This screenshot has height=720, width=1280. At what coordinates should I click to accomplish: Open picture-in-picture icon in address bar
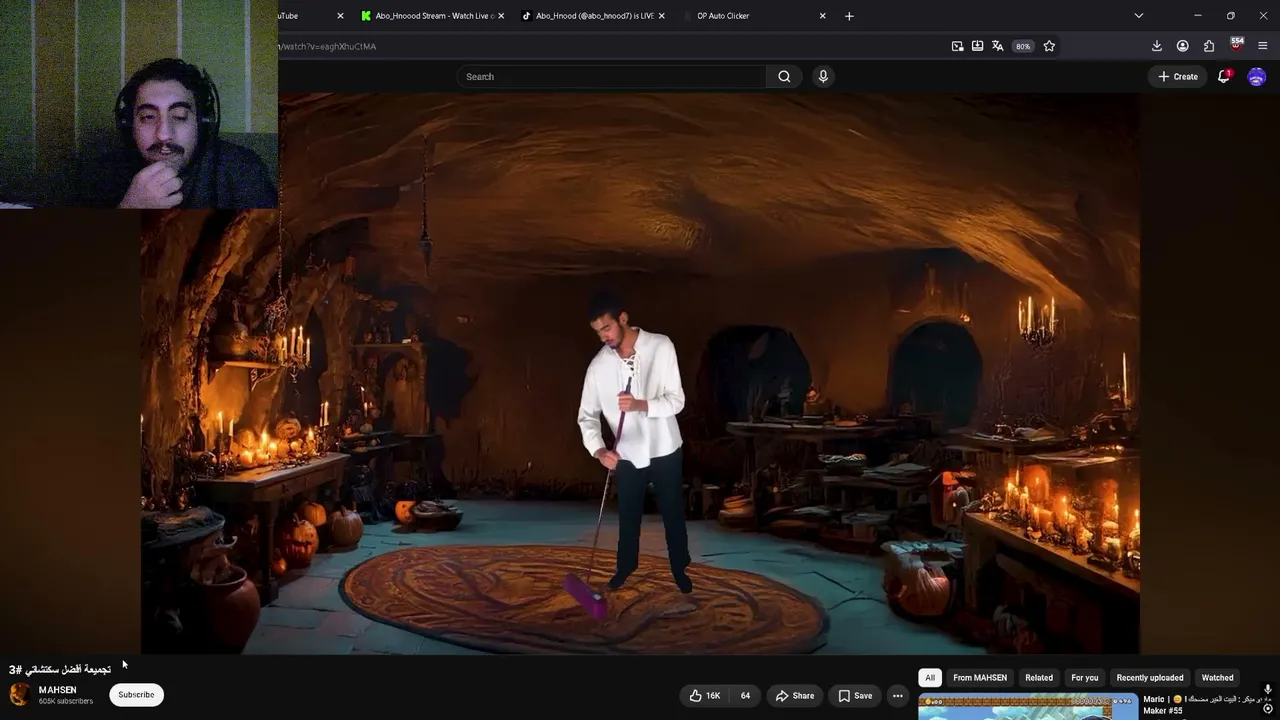tap(957, 46)
